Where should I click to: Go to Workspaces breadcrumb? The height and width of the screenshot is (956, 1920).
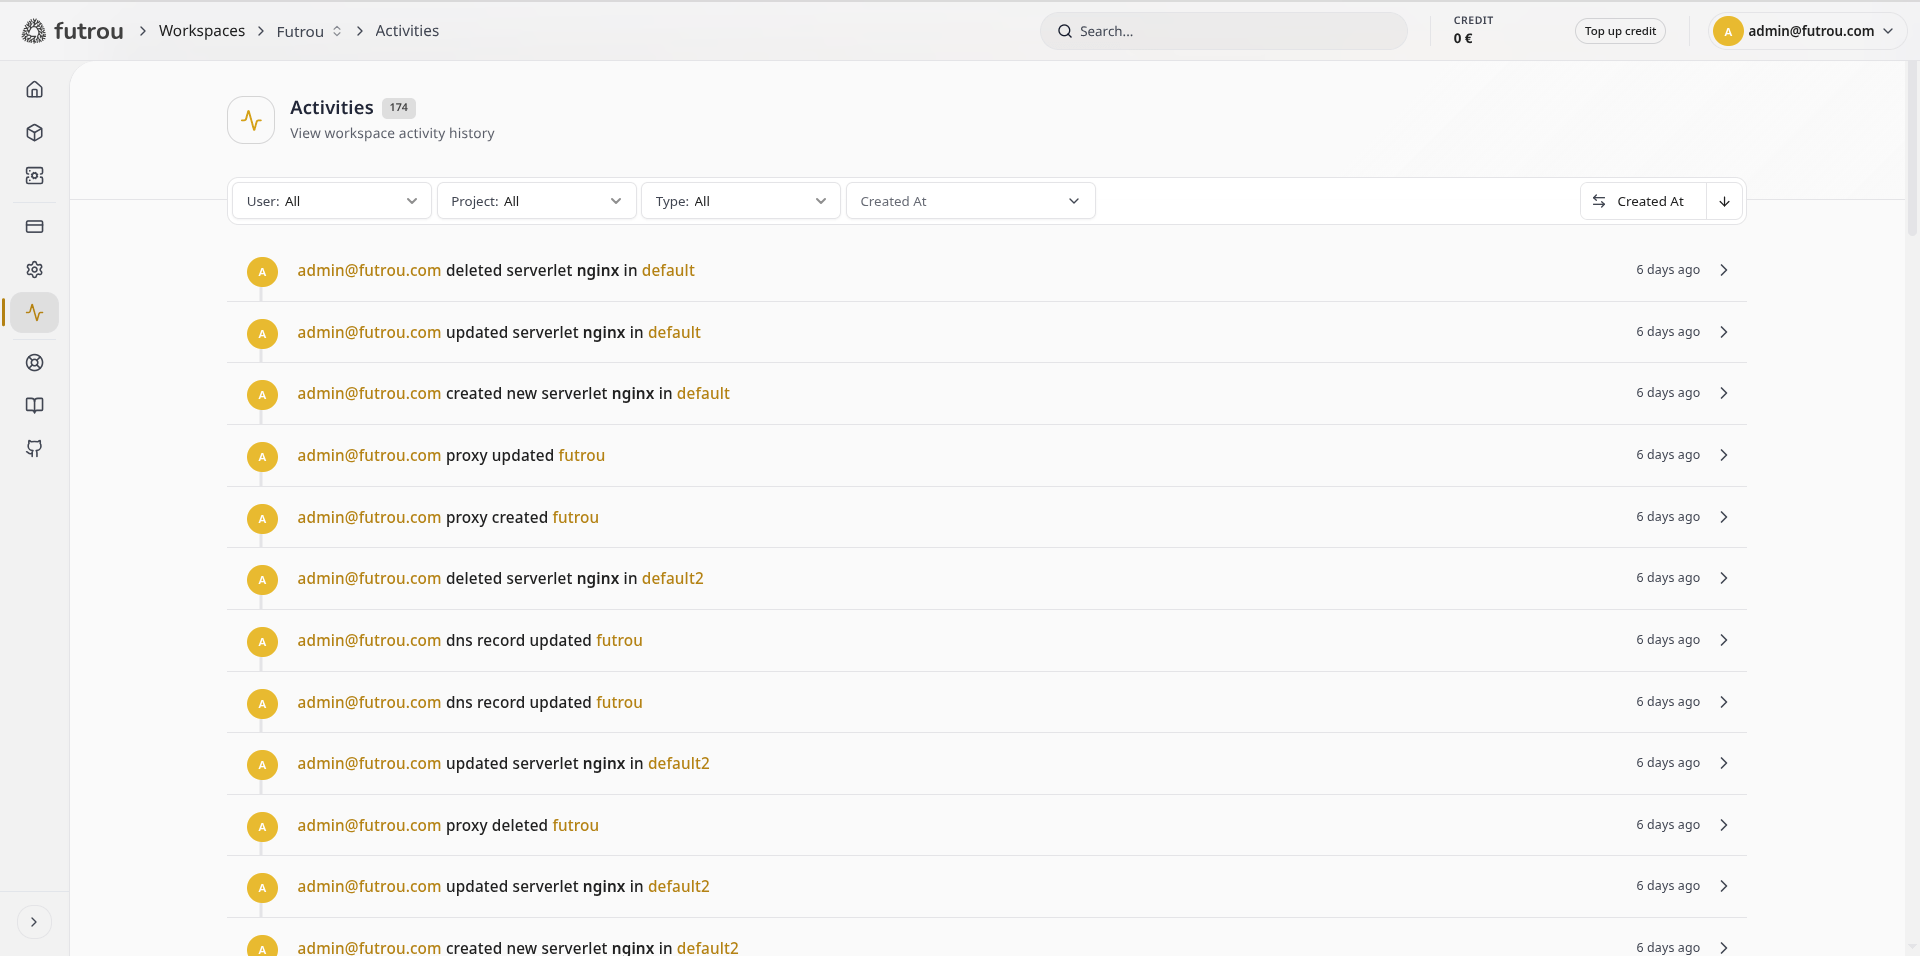click(202, 31)
